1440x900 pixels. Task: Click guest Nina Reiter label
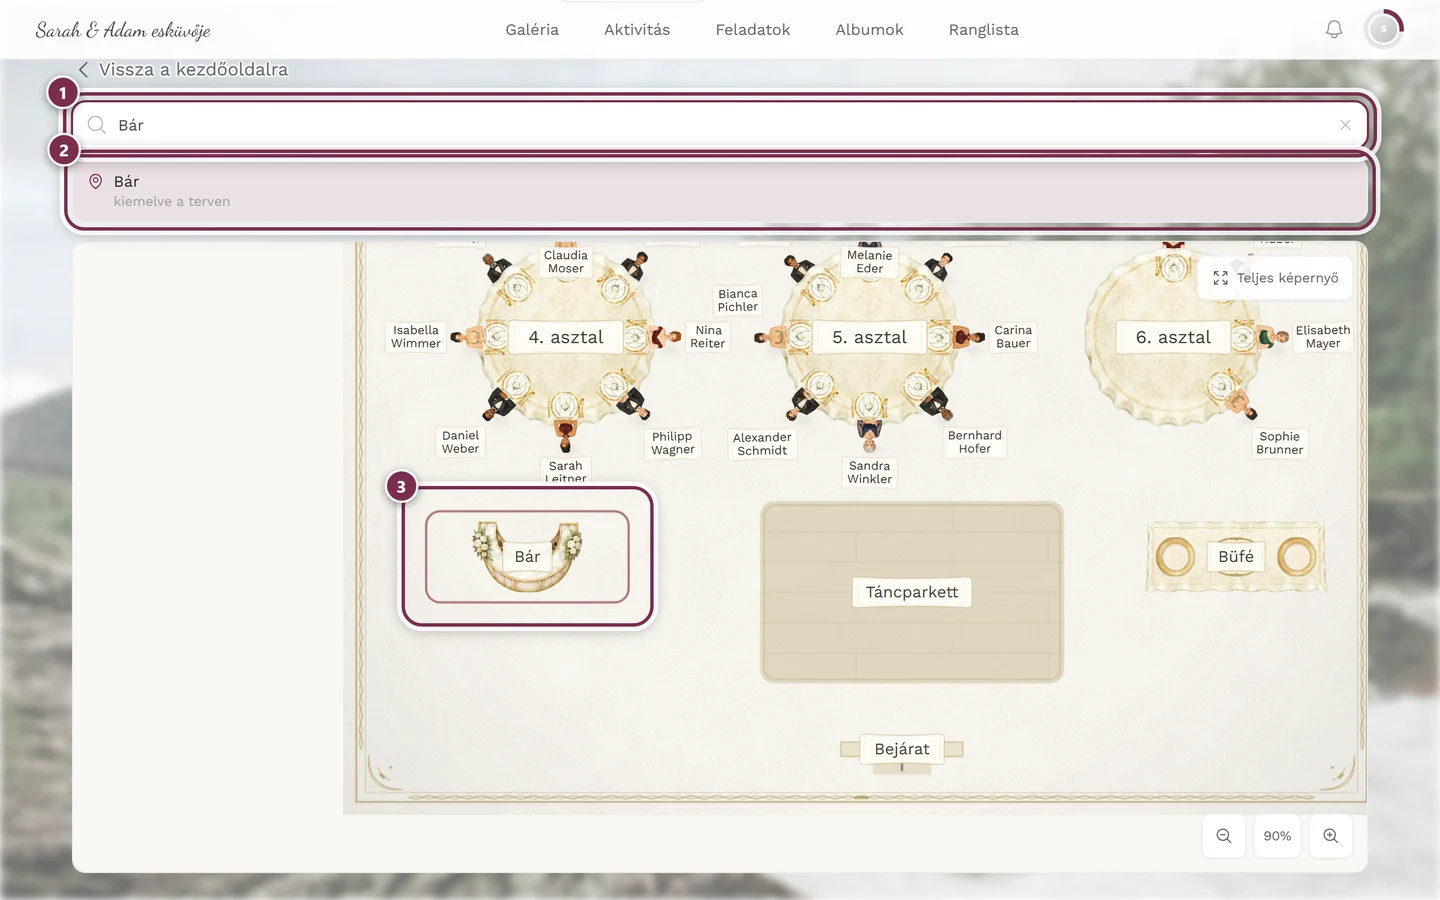[708, 337]
